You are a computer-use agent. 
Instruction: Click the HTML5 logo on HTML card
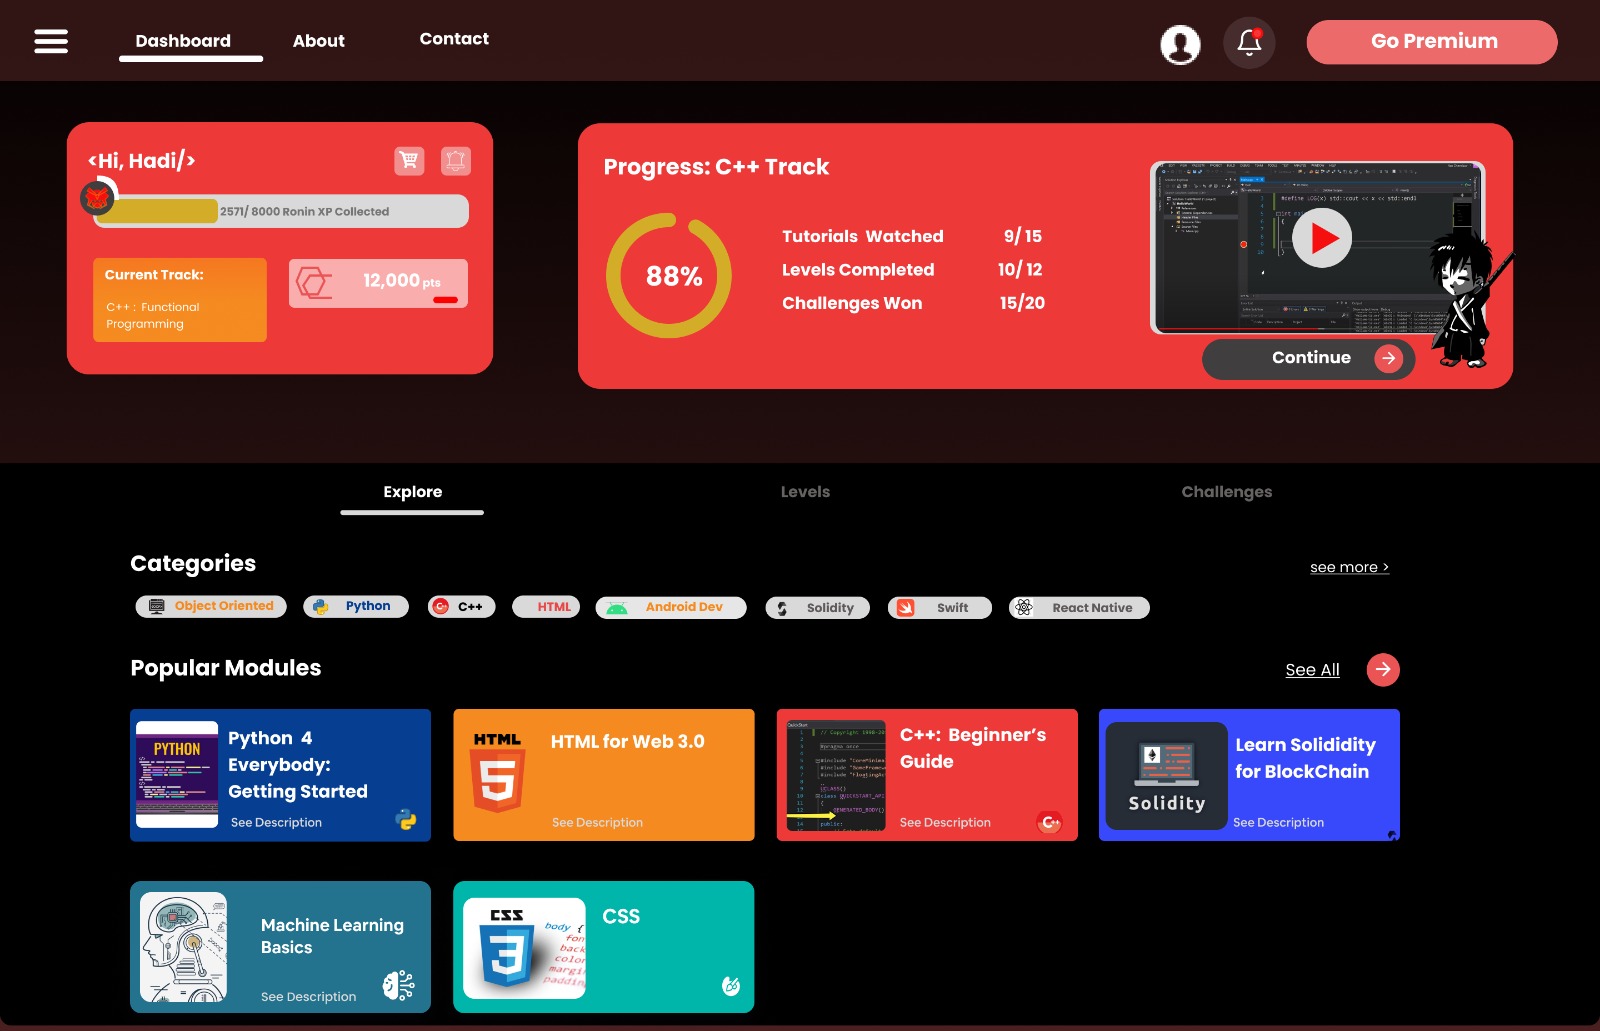(497, 771)
